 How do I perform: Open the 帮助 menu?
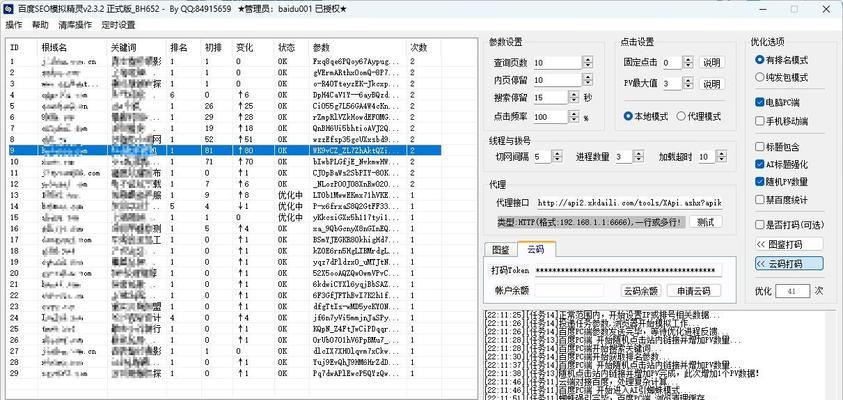click(x=40, y=25)
